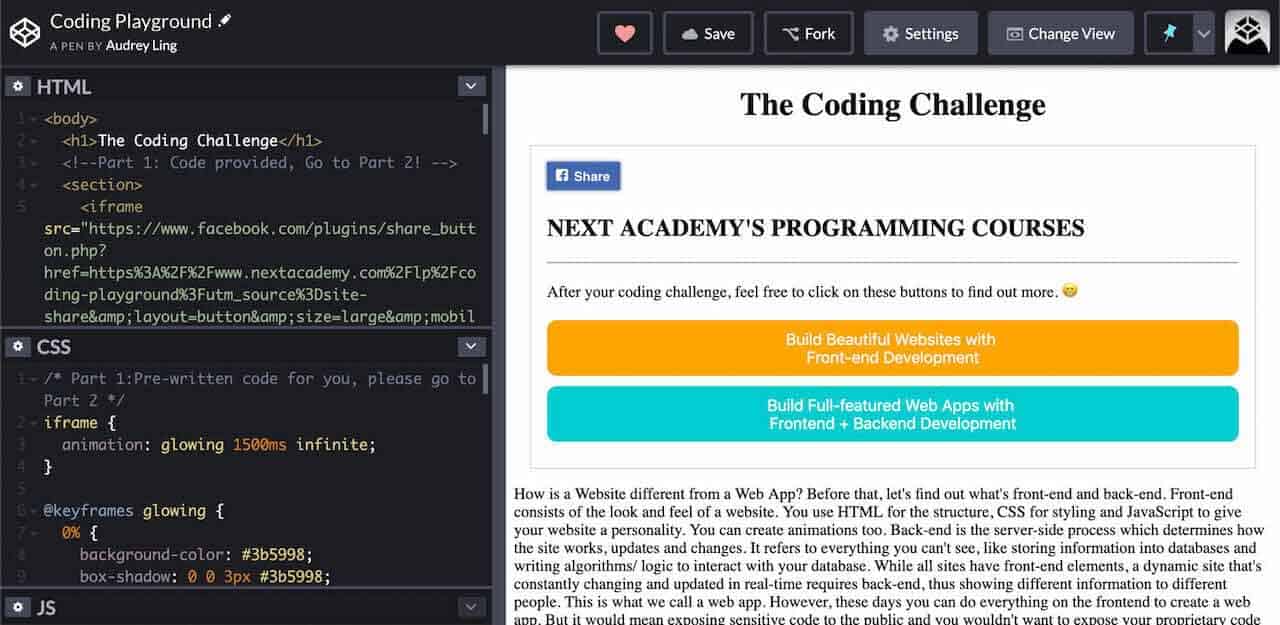Screen dimensions: 1280x625
Task: Fork this pen
Action: tap(808, 33)
